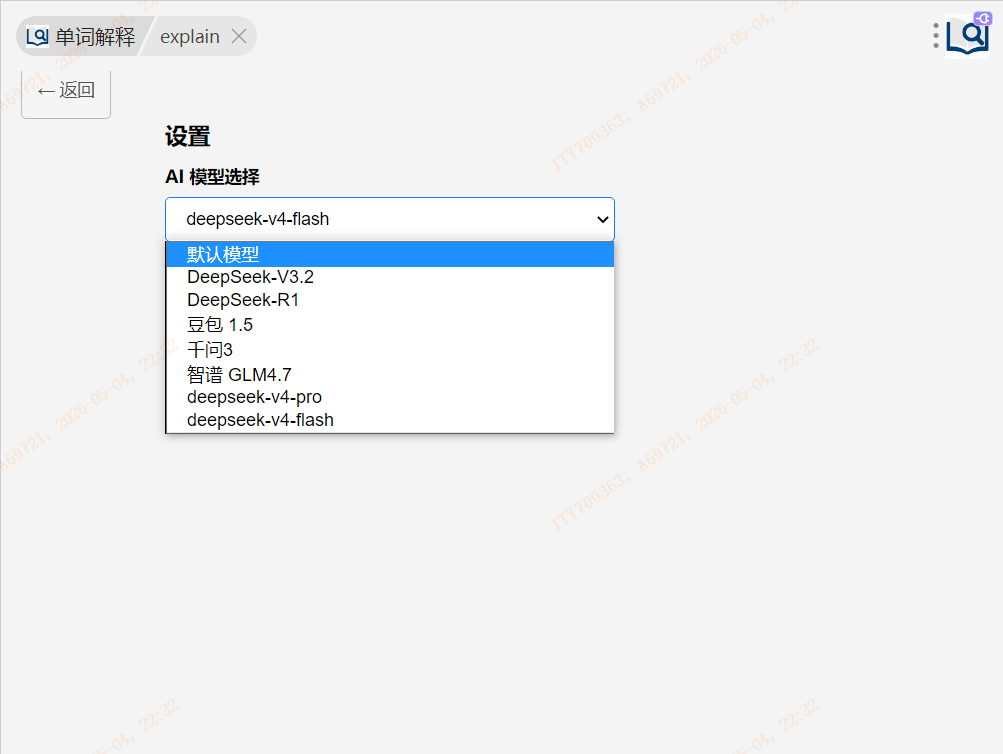Click the book-search icon in 单词解释 tab
Image resolution: width=1003 pixels, height=754 pixels.
[x=37, y=36]
